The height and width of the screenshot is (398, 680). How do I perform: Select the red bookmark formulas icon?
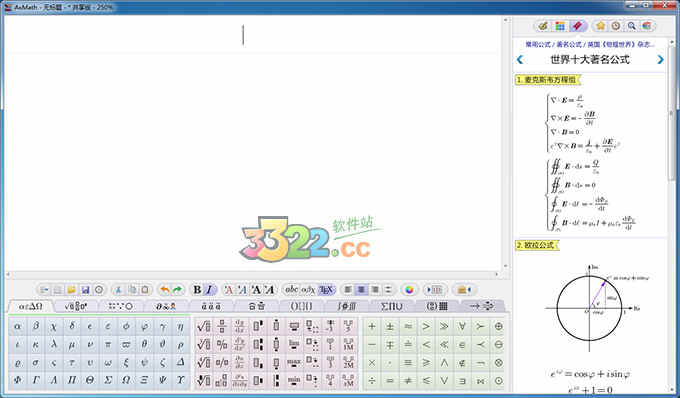tap(577, 26)
